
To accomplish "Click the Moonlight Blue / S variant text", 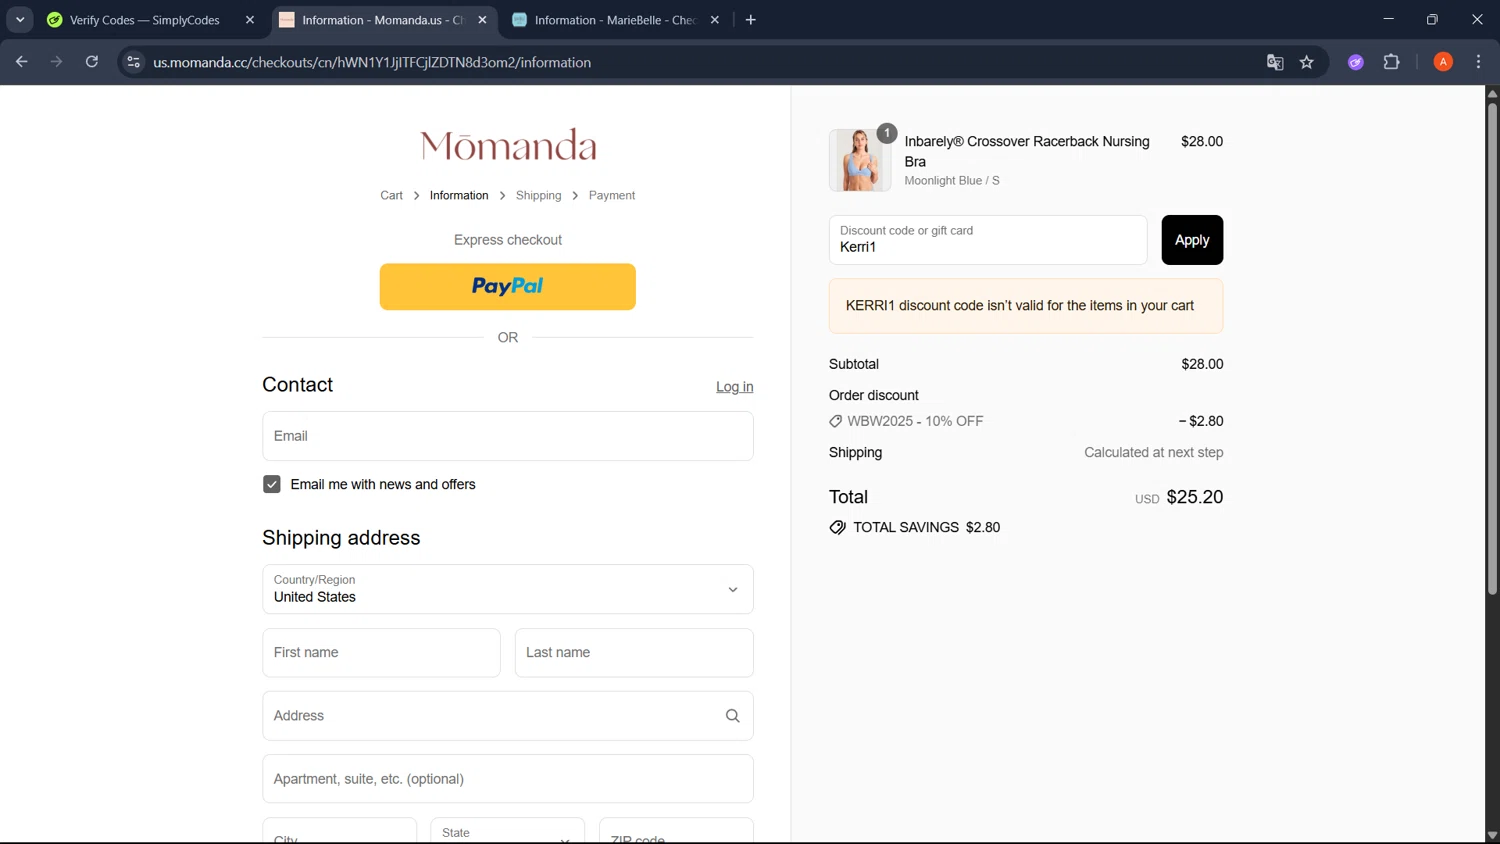I will tap(952, 181).
